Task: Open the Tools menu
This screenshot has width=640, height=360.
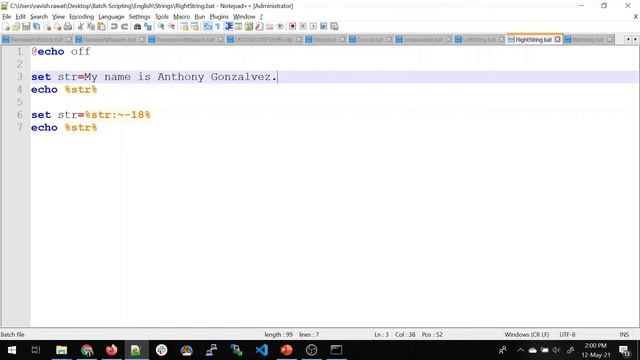Action: click(162, 17)
